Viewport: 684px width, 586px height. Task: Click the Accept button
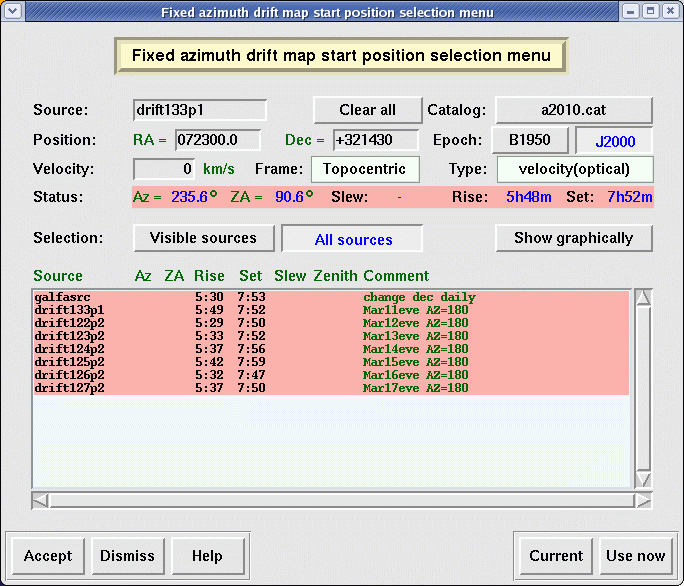(x=48, y=556)
